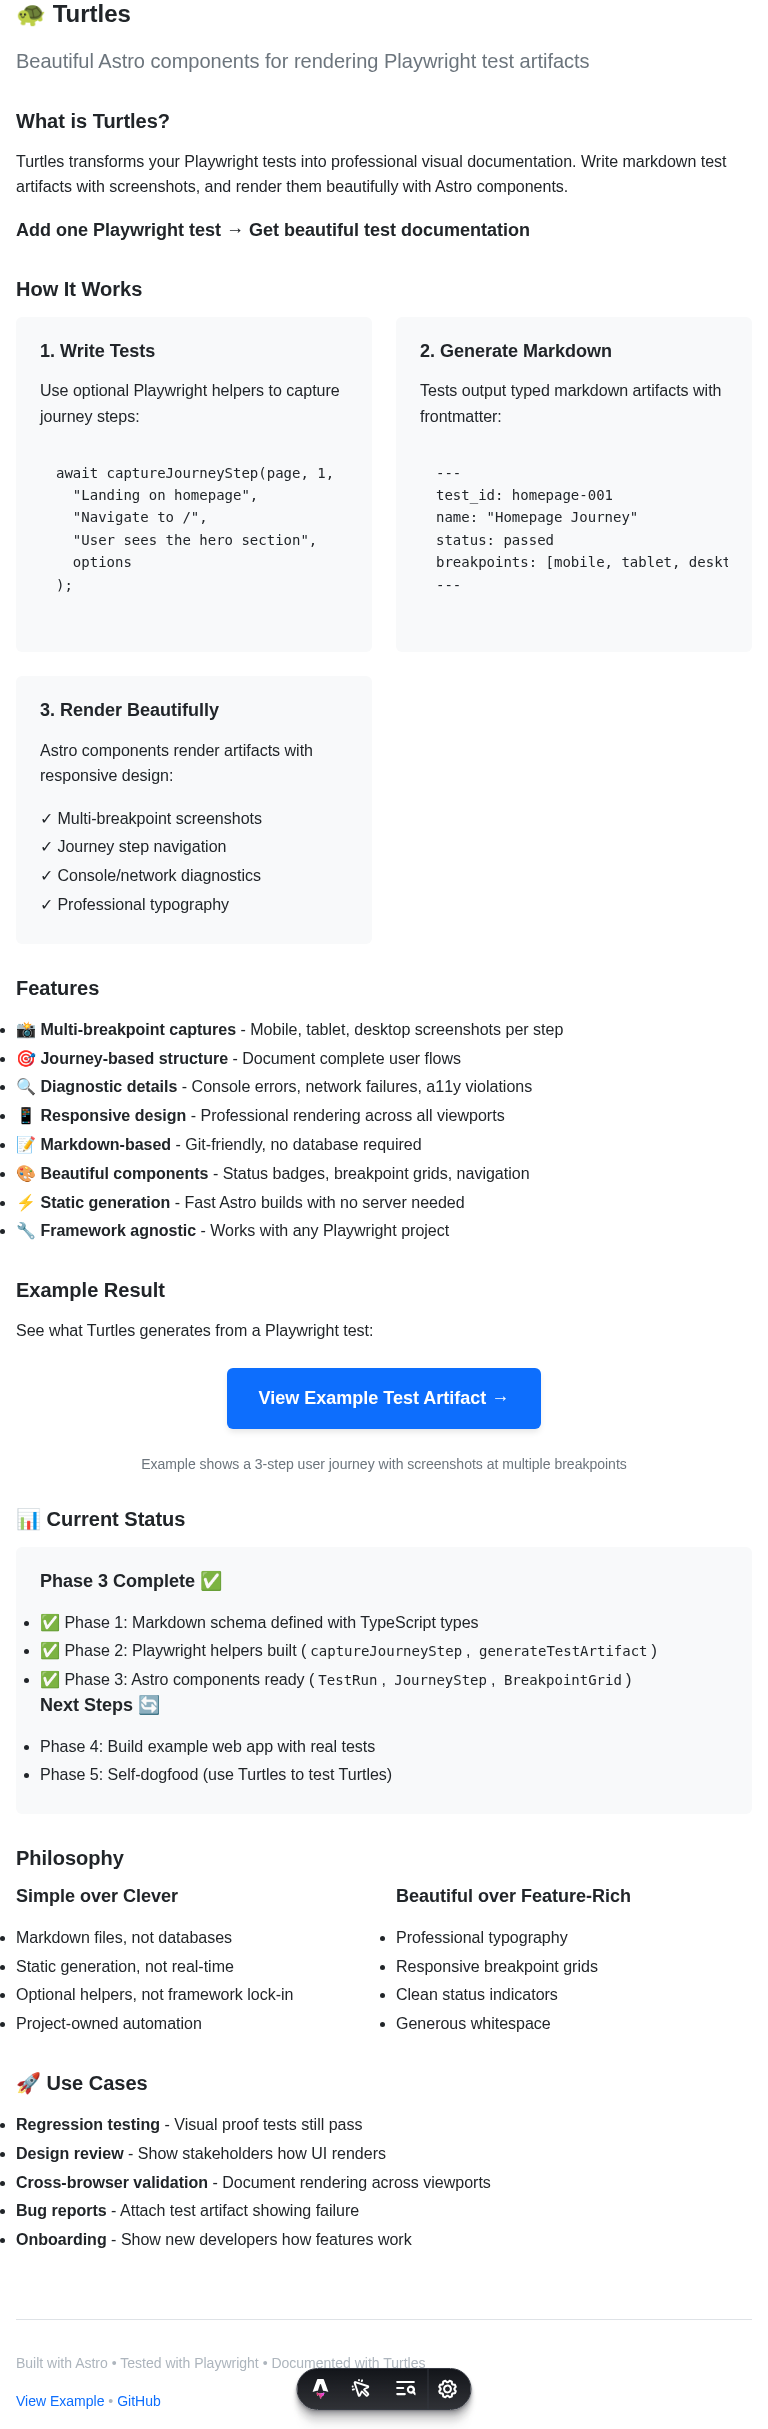This screenshot has width=768, height=2429.
Task: Click the rocket icon beside Use Cases
Action: point(28,2083)
